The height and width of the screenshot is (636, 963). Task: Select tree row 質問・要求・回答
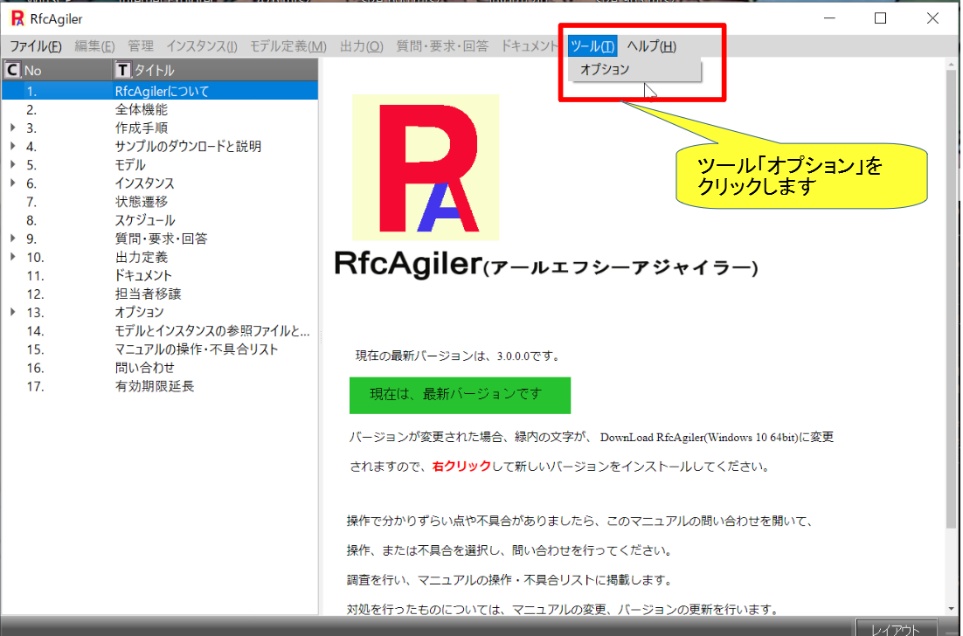[x=160, y=238]
